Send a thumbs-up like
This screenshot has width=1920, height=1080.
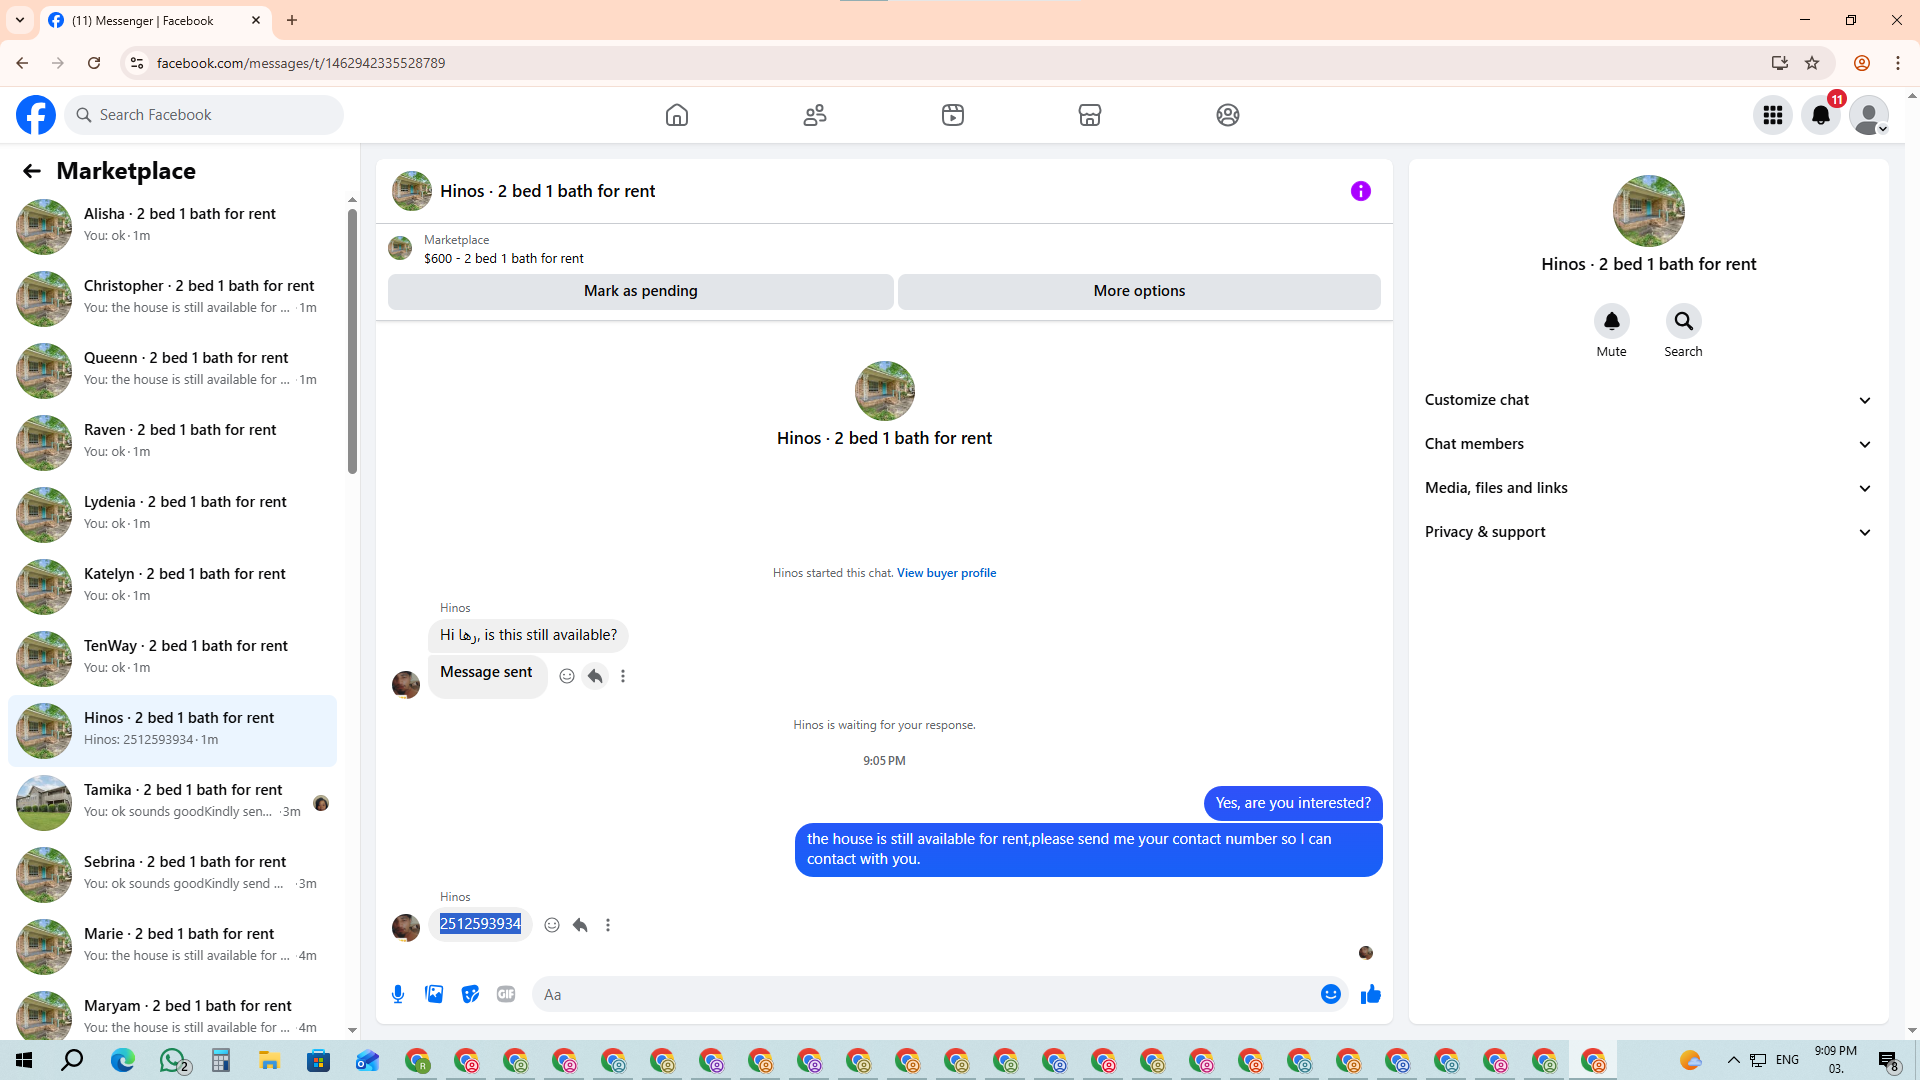point(1370,994)
